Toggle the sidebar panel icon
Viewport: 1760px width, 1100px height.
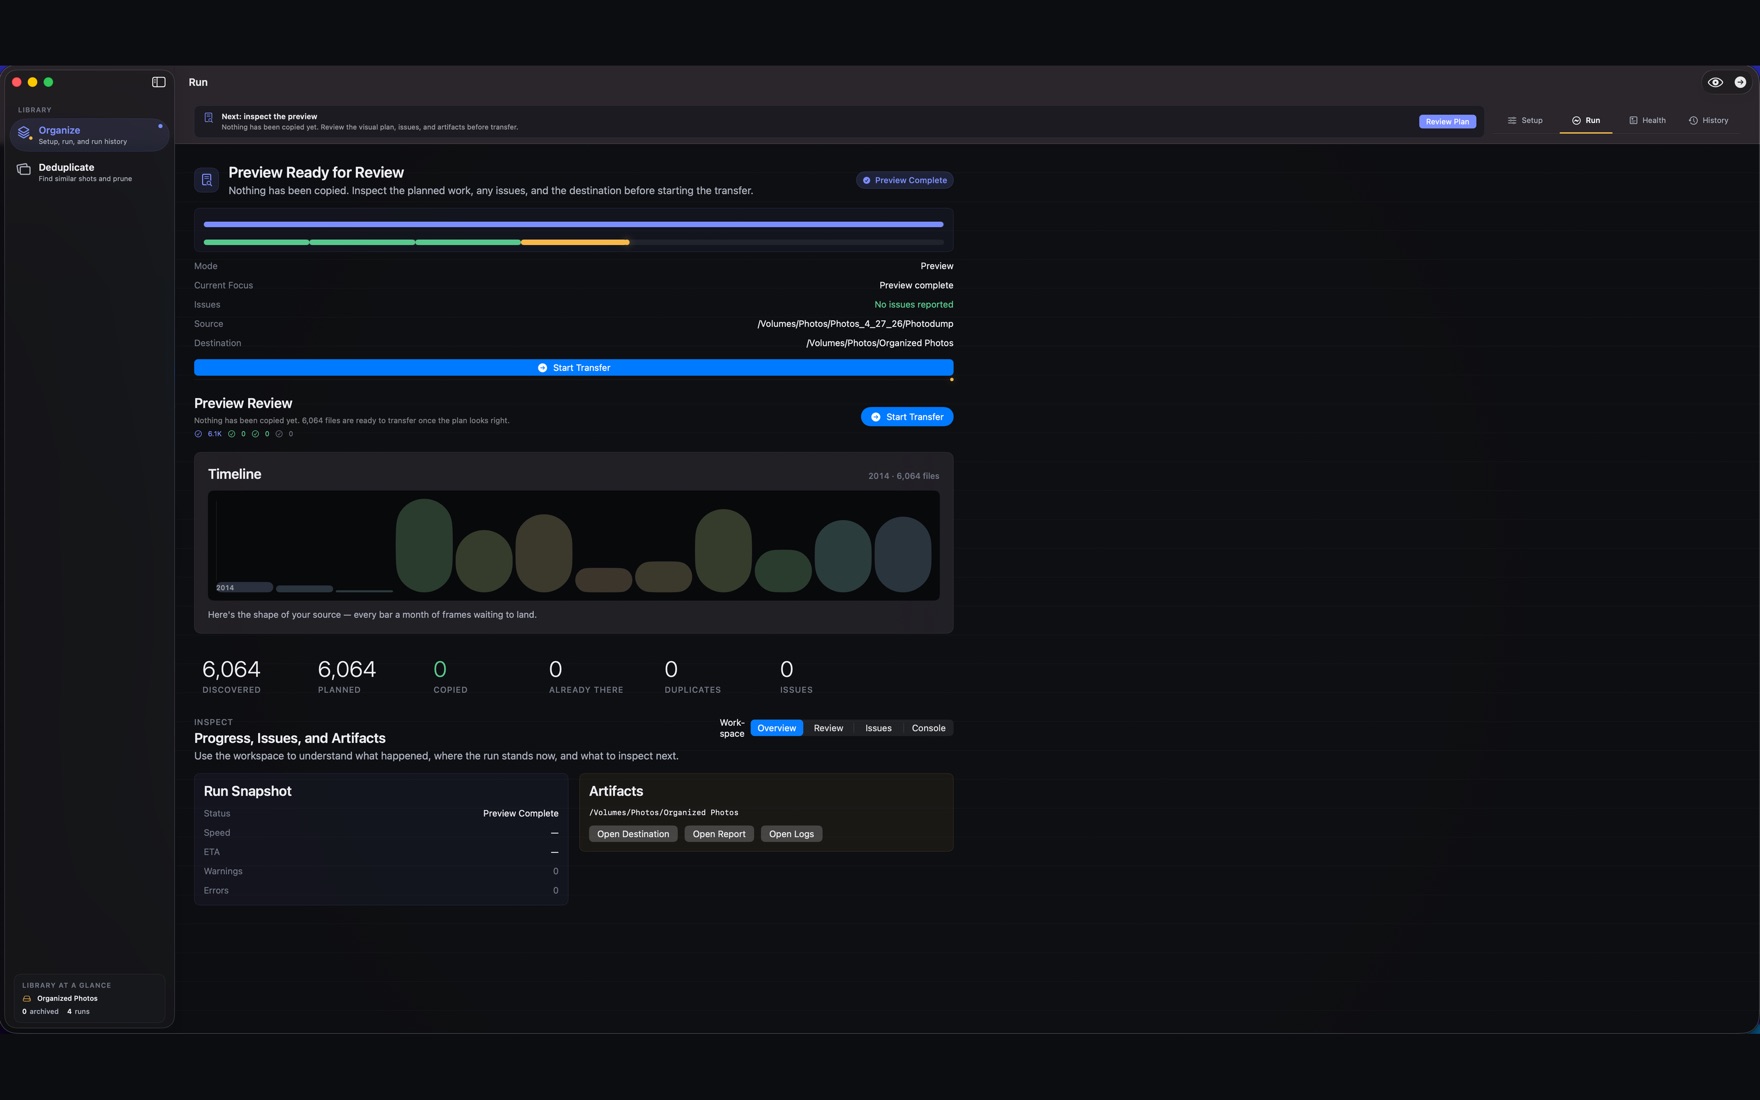tap(158, 82)
